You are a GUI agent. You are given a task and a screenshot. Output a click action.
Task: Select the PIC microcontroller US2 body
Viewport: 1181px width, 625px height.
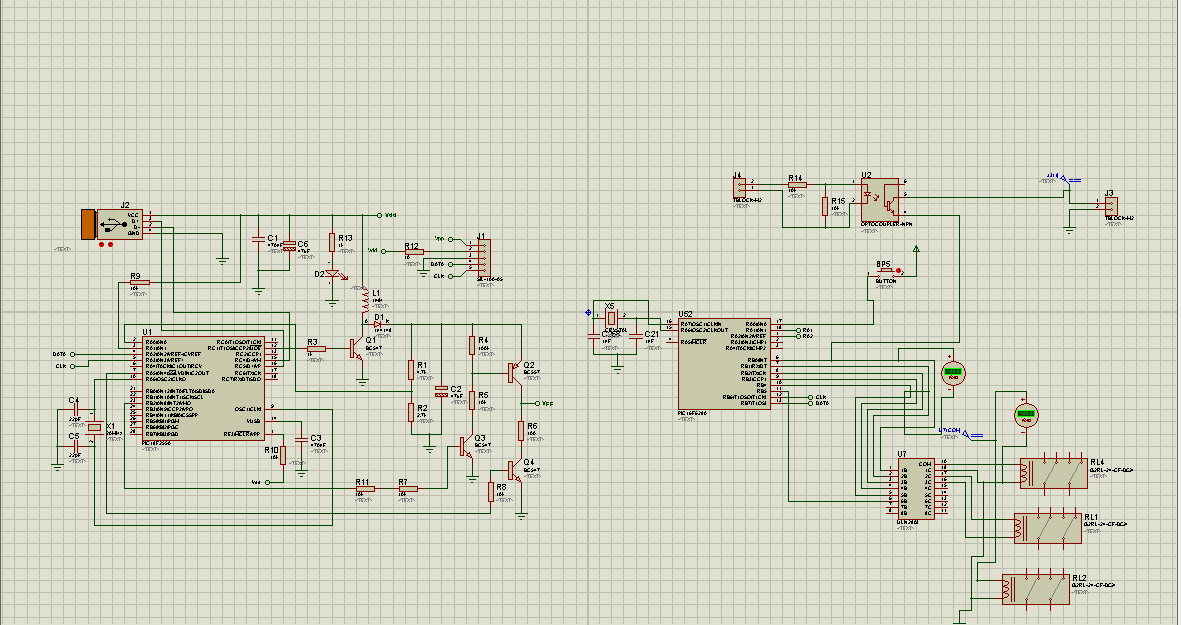coord(724,364)
